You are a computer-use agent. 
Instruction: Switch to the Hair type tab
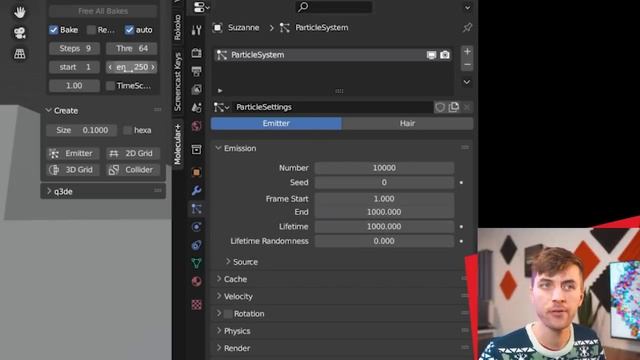tap(407, 123)
